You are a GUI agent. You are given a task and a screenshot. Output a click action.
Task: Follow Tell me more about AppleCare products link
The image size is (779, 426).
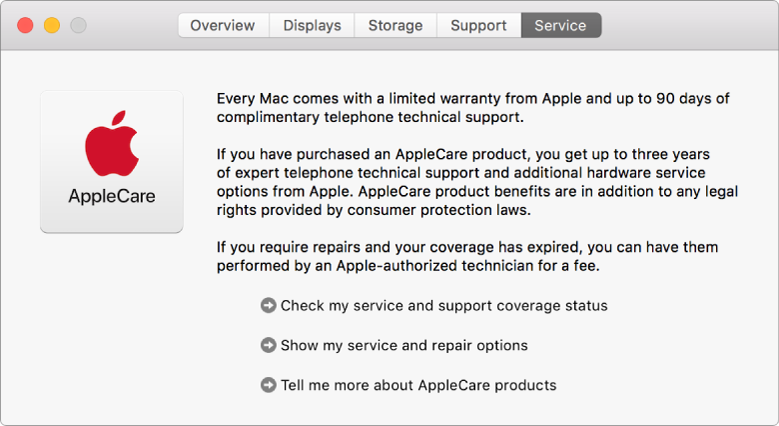coord(418,385)
